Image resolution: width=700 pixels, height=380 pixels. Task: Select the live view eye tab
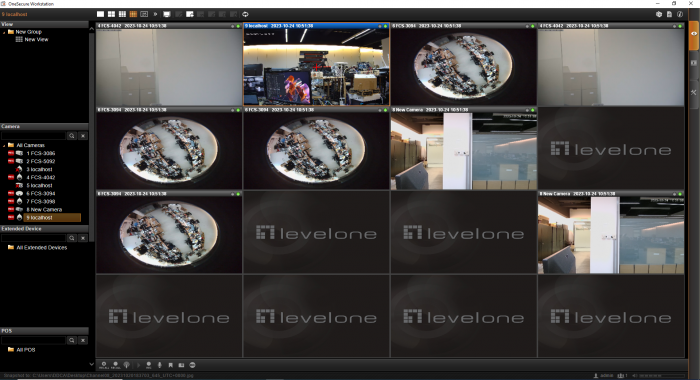click(694, 34)
